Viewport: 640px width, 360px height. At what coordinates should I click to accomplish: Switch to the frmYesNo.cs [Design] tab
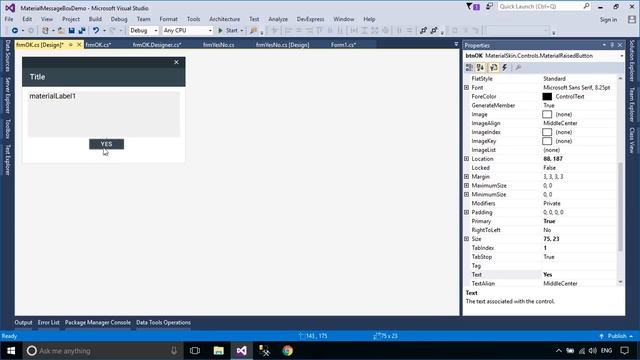pos(282,45)
